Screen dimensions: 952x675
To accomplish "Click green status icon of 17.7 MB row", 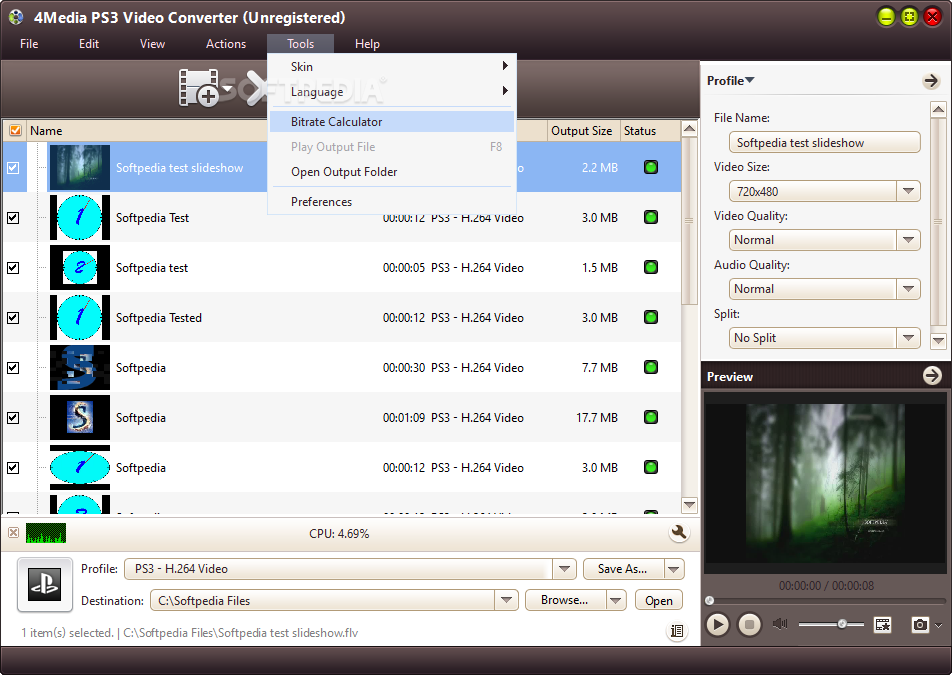I will pyautogui.click(x=651, y=417).
